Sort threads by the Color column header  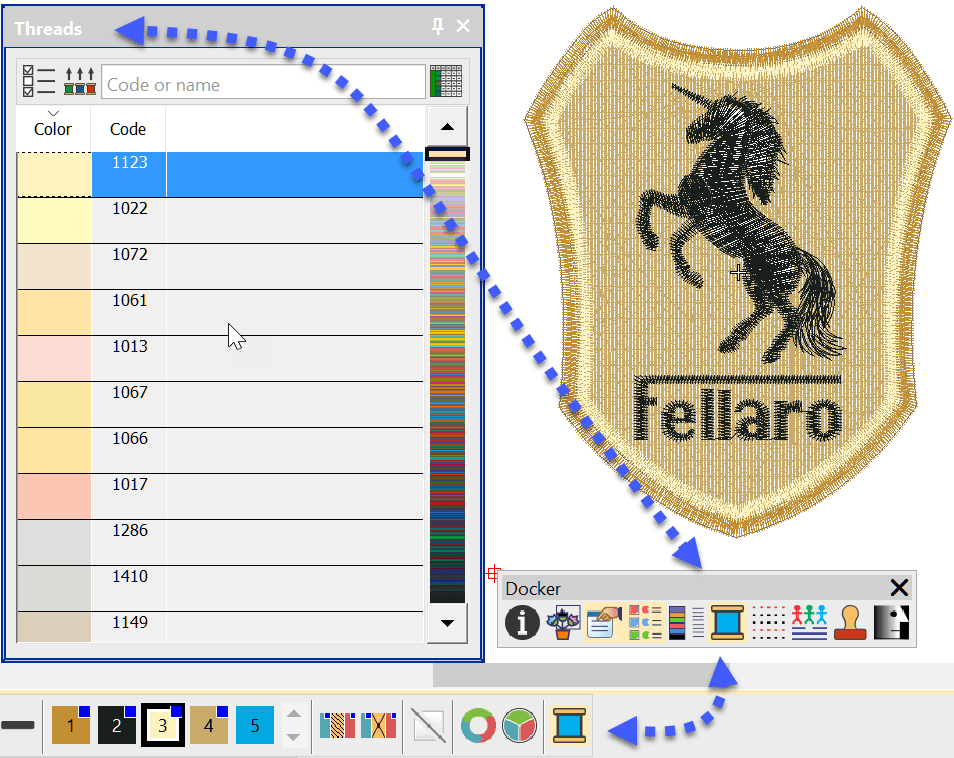coord(53,128)
